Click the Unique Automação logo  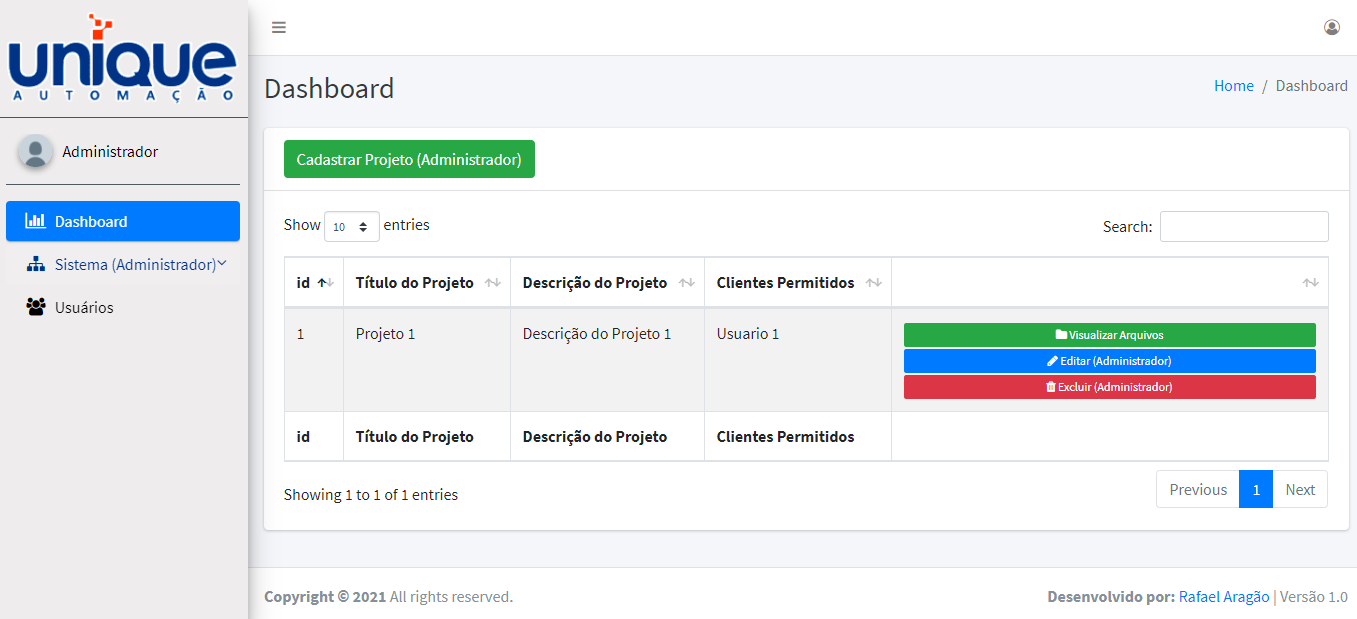[x=122, y=59]
